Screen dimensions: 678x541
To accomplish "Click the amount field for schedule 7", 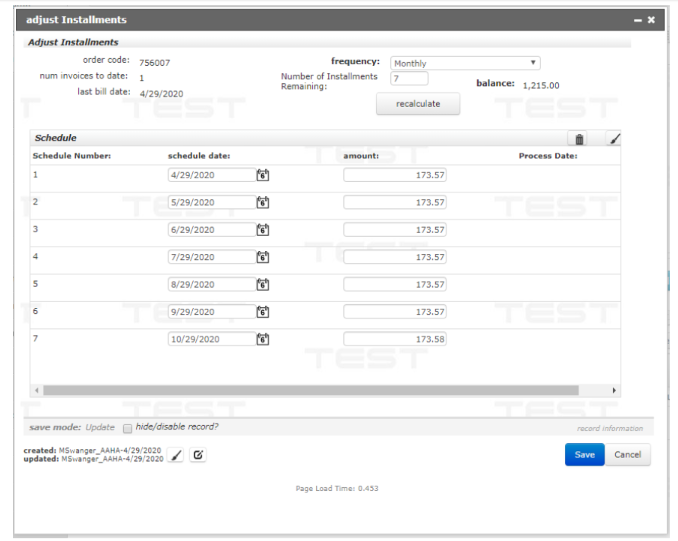I will [x=395, y=339].
